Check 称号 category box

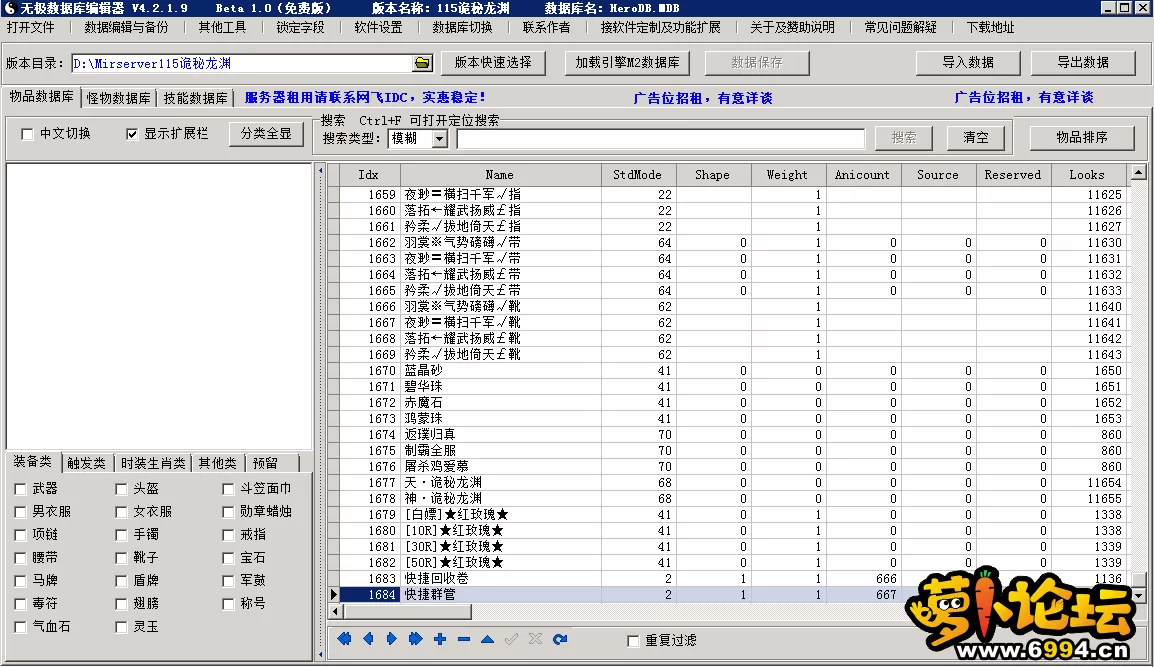228,604
